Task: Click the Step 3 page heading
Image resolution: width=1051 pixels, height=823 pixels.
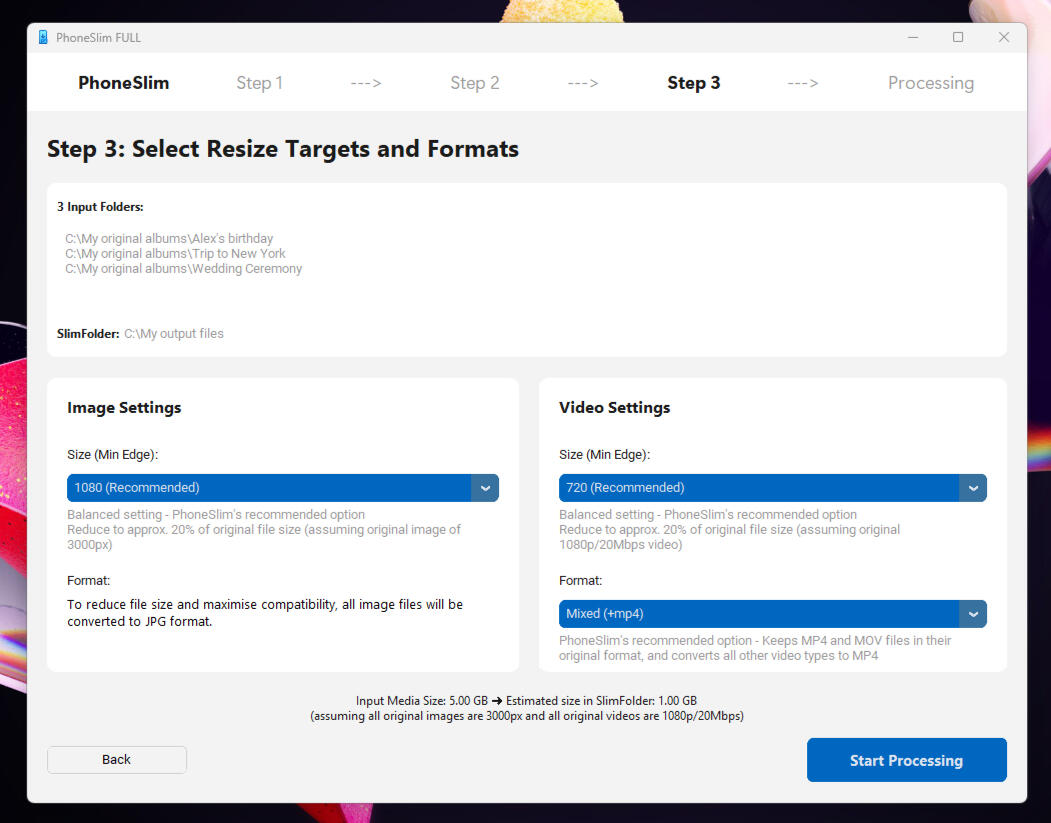Action: (x=283, y=149)
